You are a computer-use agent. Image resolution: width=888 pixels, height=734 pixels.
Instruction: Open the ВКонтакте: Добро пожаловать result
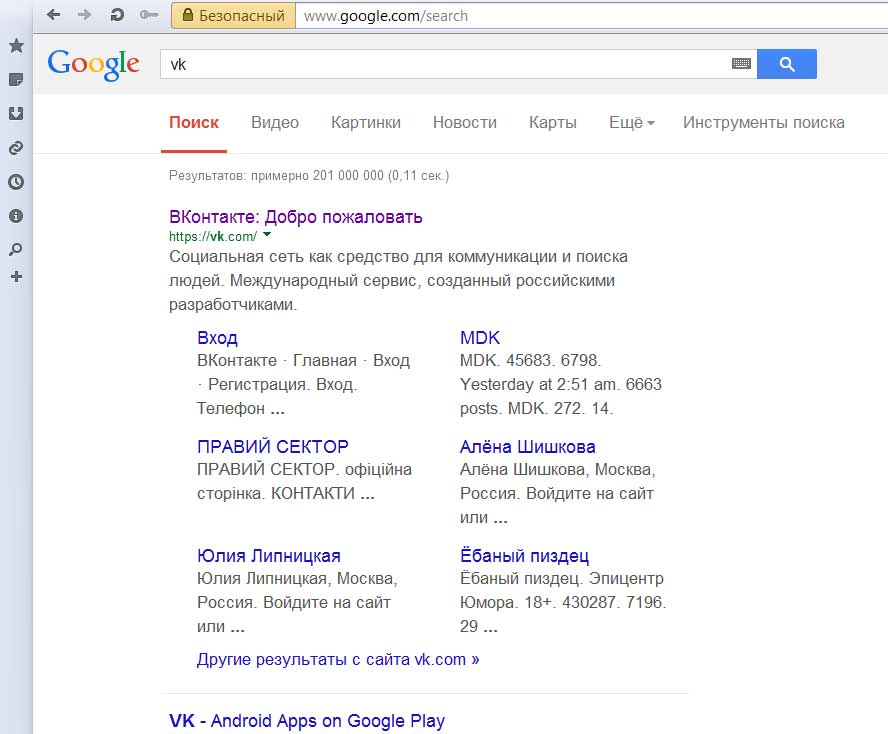[296, 217]
